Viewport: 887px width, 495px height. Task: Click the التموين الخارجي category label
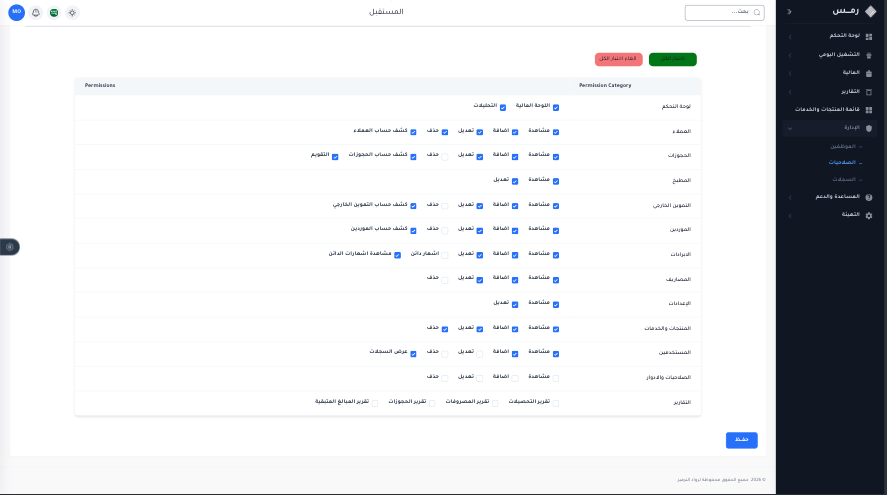point(671,205)
